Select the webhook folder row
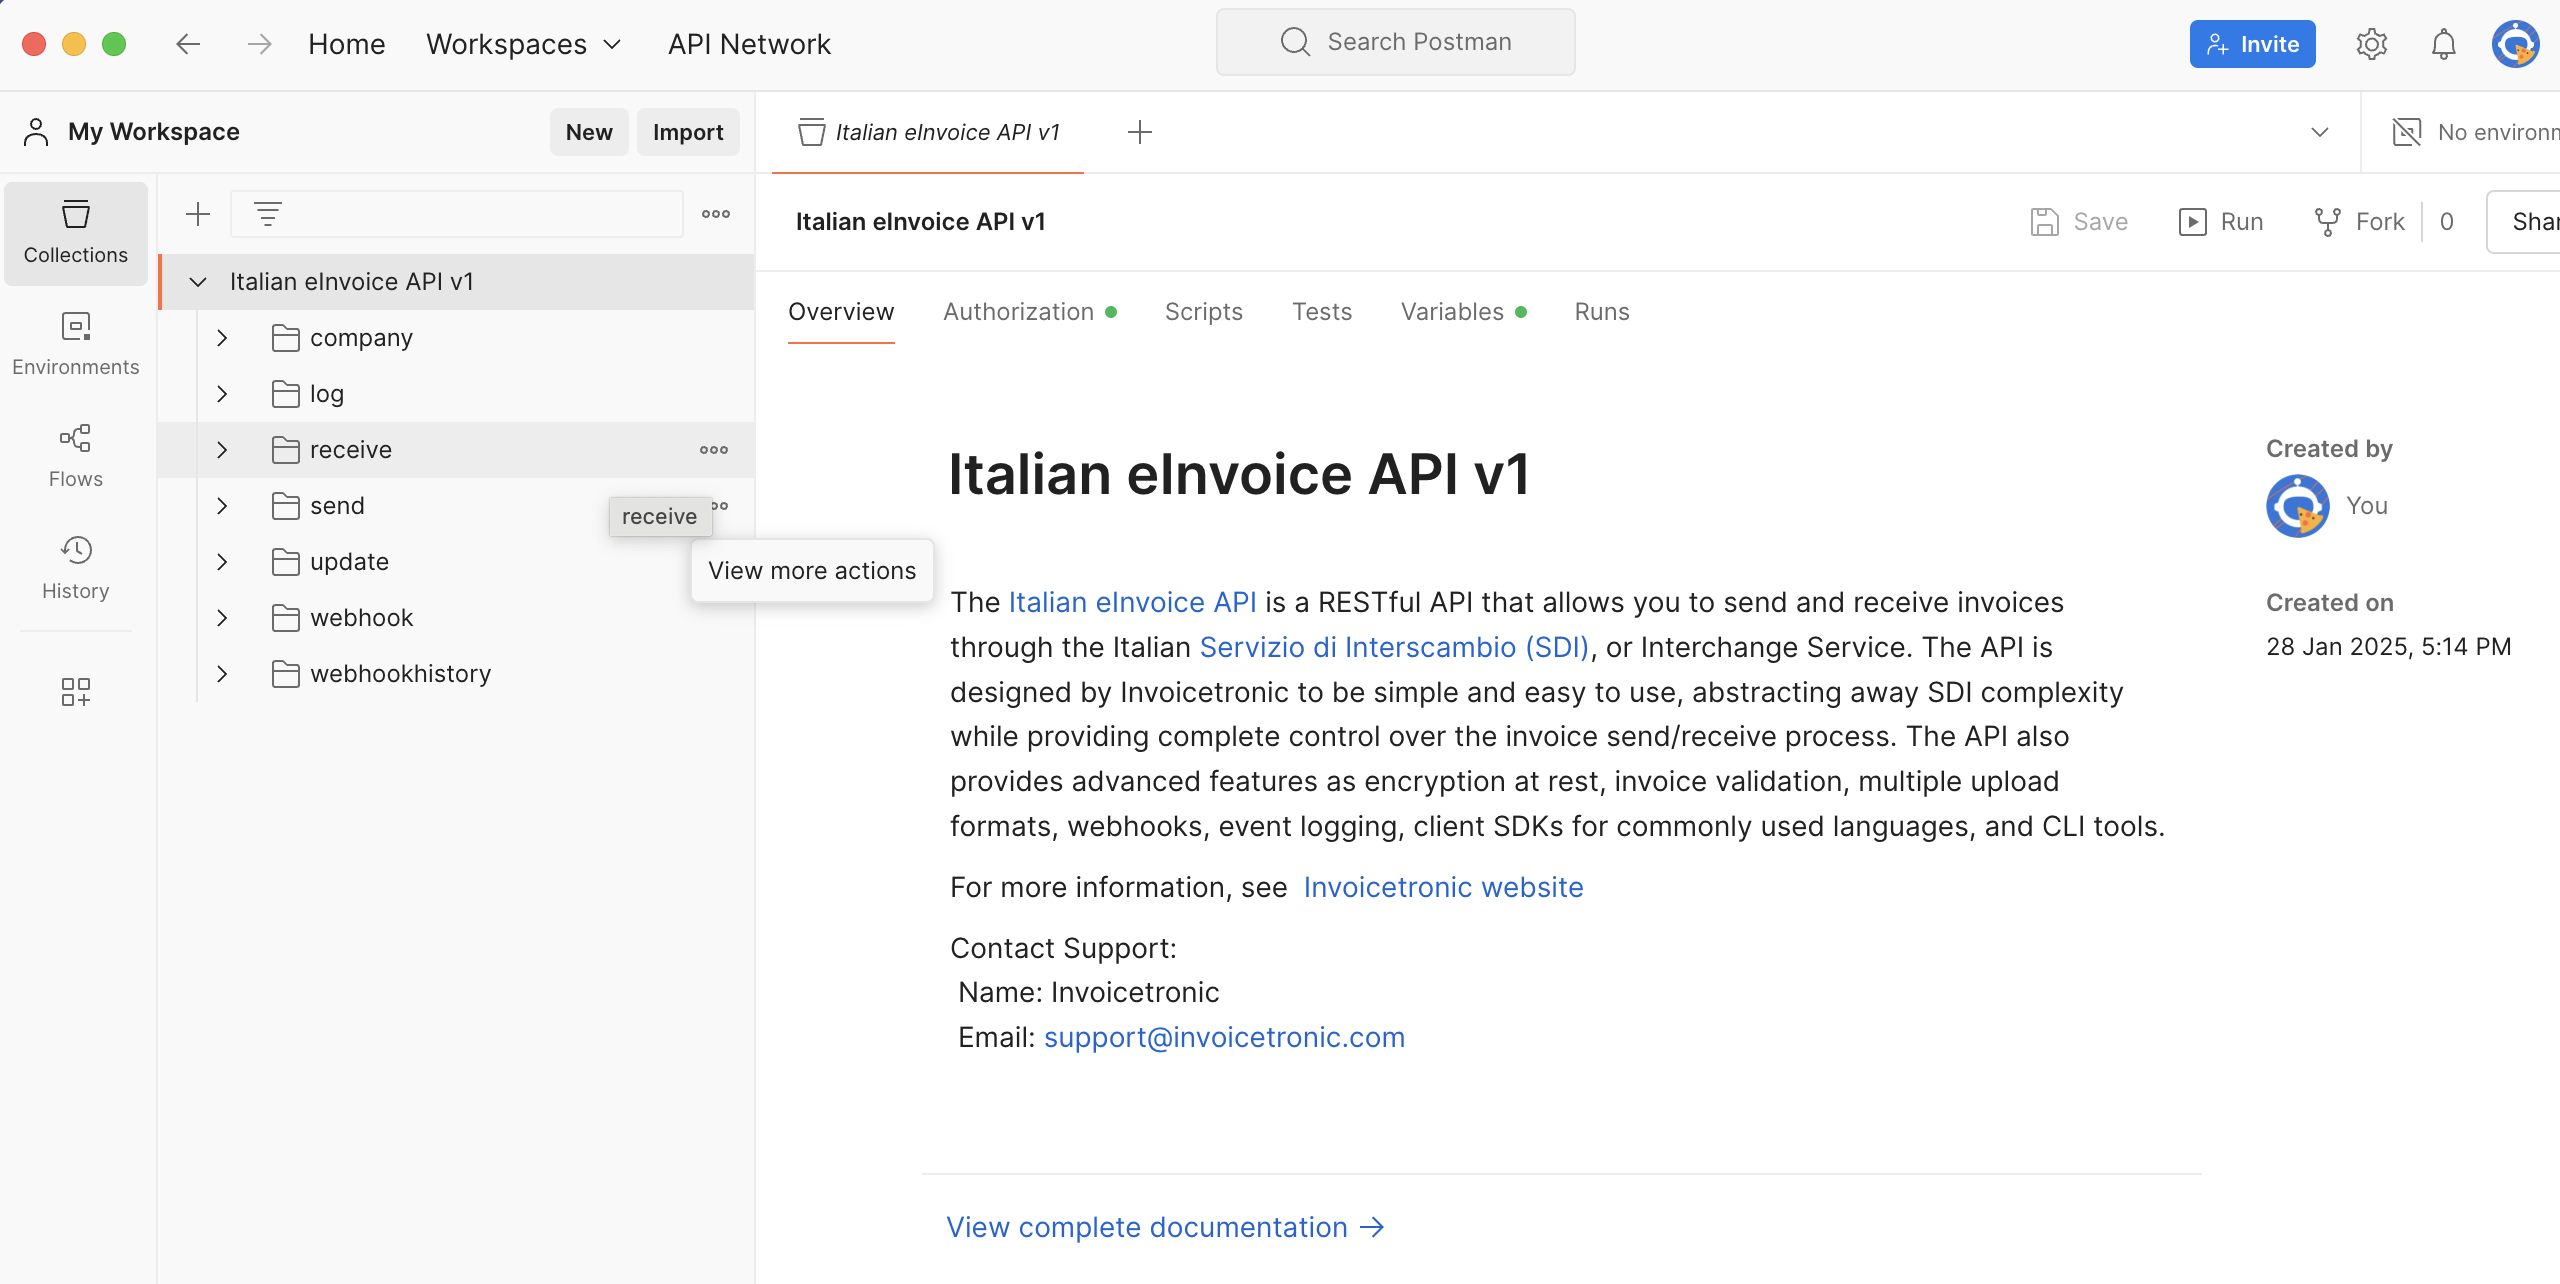The height and width of the screenshot is (1284, 2560). pos(456,618)
